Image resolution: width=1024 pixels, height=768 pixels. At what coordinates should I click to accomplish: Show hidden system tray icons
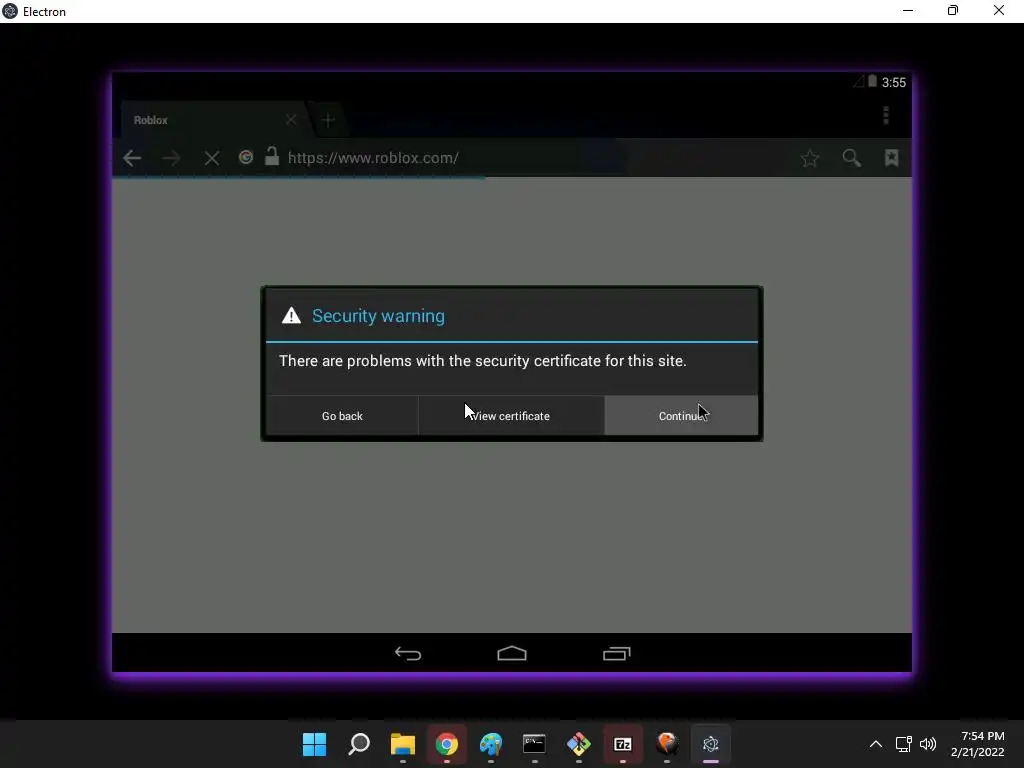click(876, 744)
